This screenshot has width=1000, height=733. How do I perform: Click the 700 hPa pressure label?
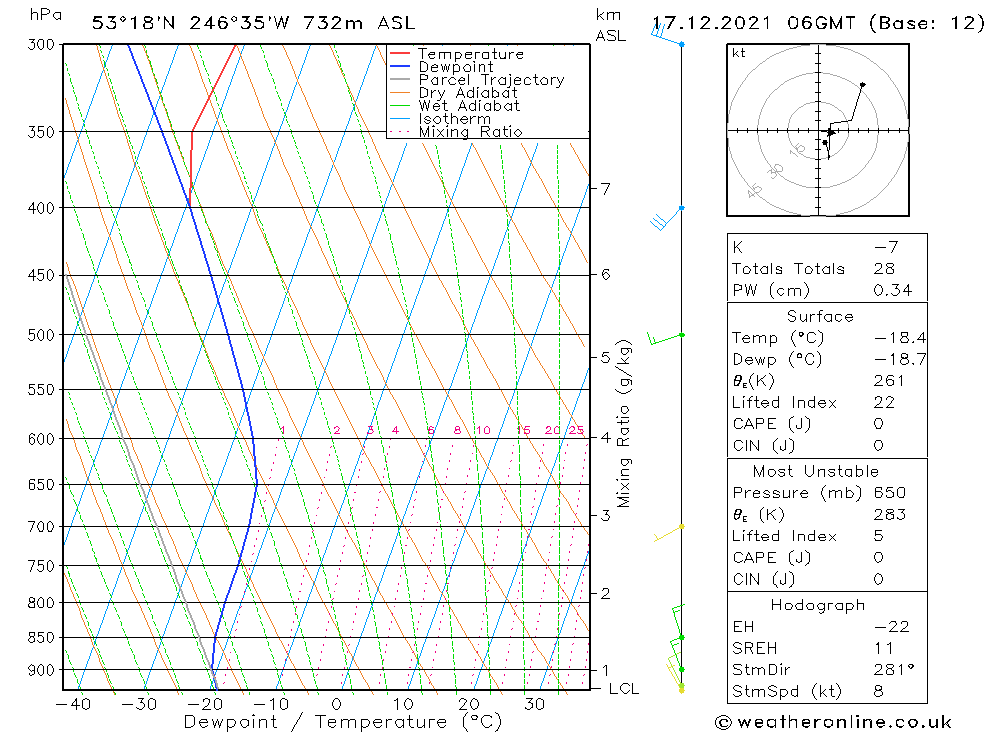coord(41,527)
